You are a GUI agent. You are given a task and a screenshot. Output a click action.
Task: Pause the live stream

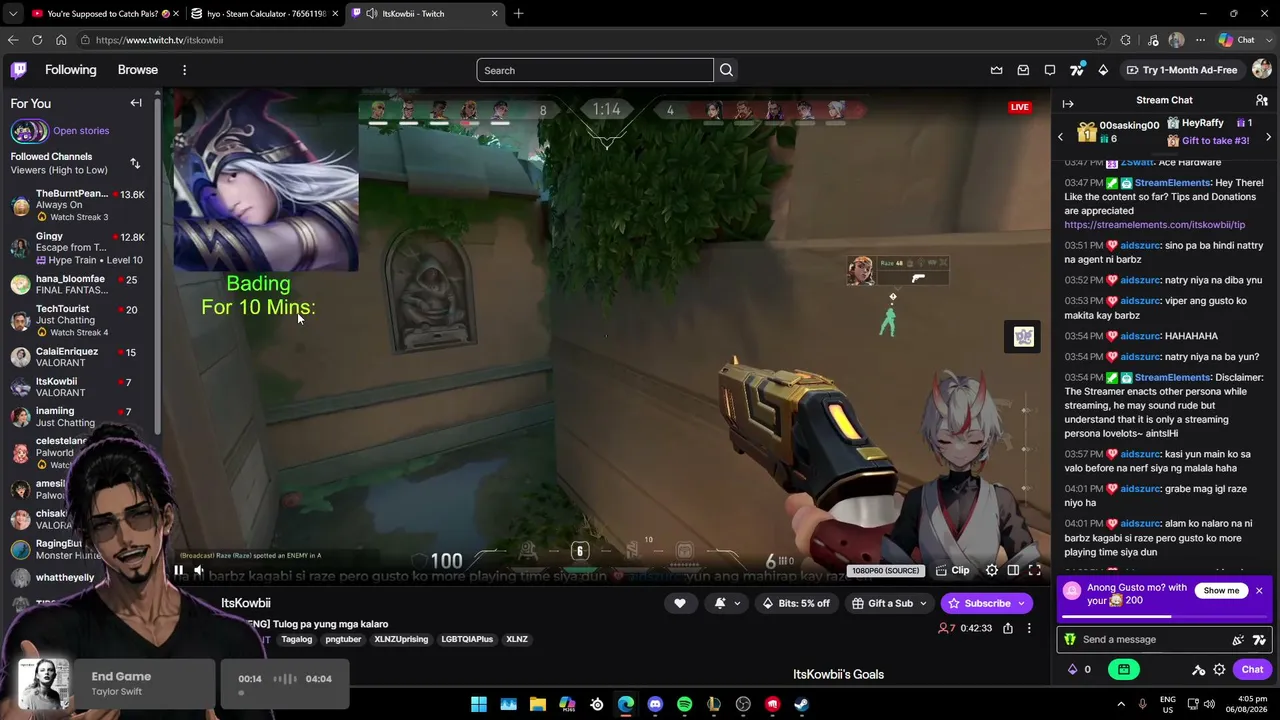click(x=179, y=571)
